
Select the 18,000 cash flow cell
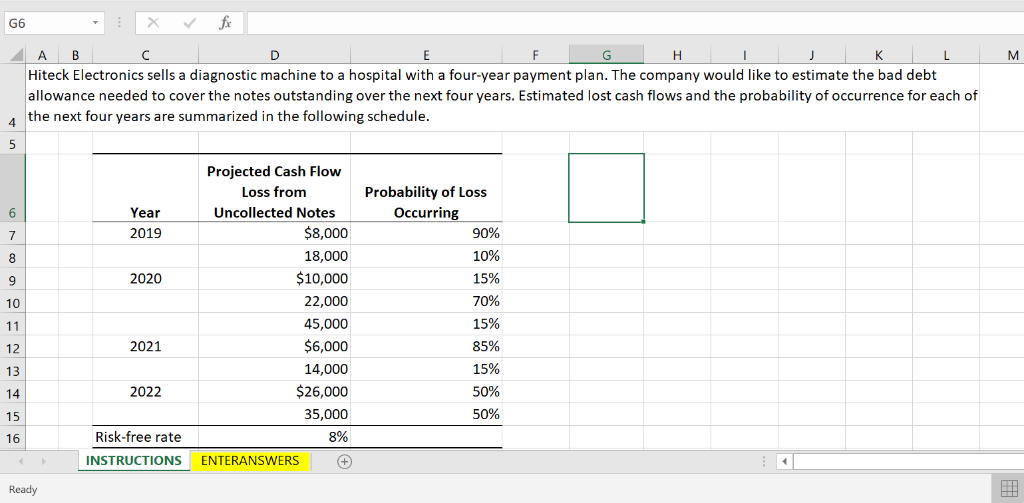[x=274, y=256]
